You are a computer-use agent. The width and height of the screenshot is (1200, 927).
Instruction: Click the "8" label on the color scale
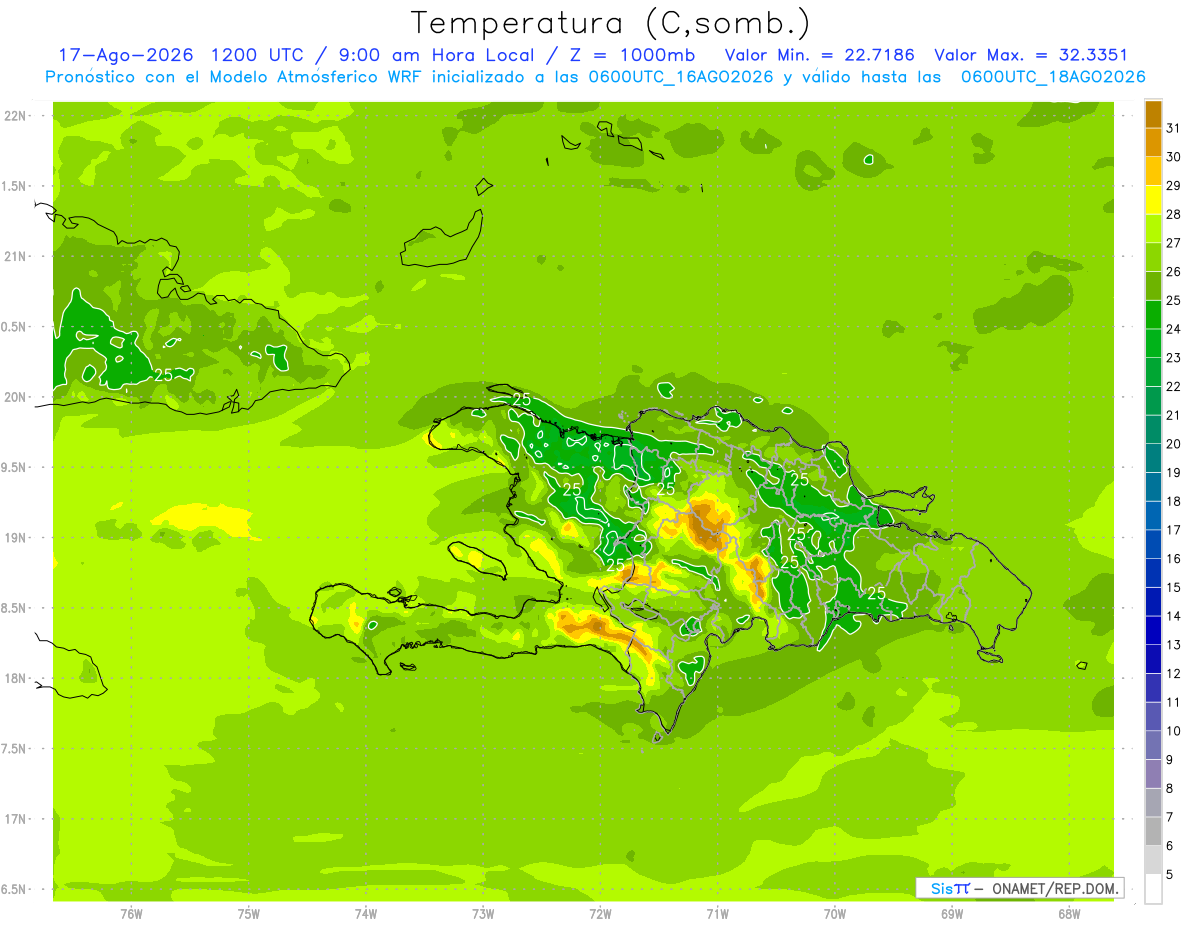(1169, 788)
